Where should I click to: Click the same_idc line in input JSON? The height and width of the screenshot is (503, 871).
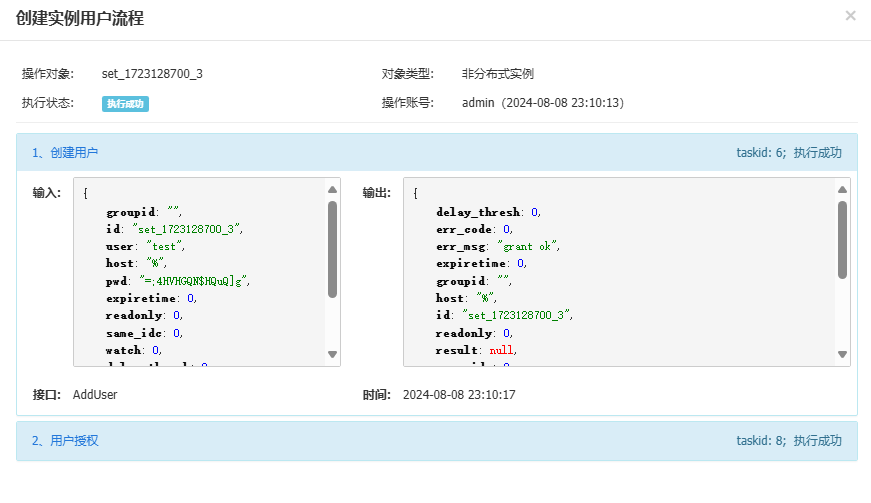pyautogui.click(x=144, y=333)
